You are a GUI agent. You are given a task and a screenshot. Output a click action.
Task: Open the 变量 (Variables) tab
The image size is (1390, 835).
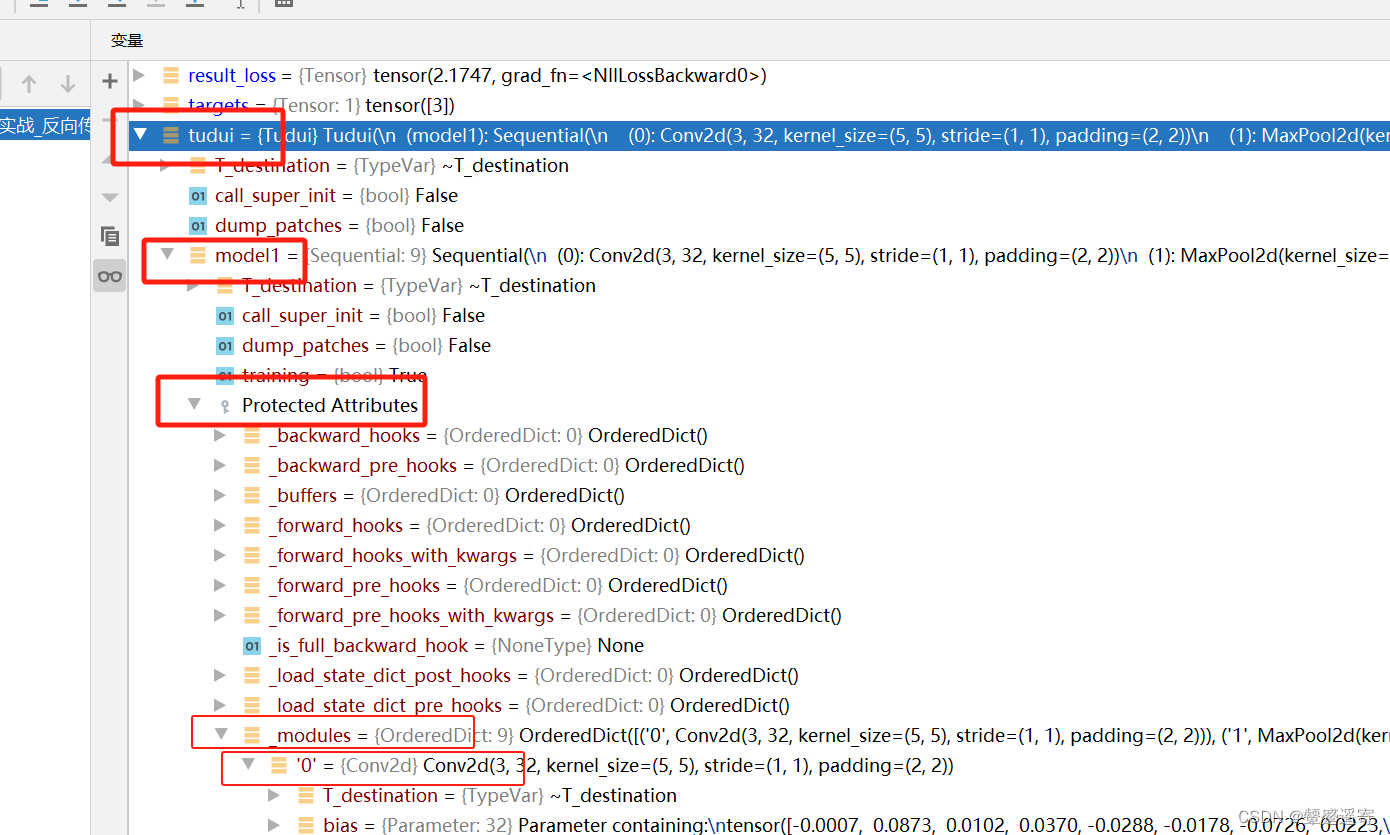click(x=127, y=41)
